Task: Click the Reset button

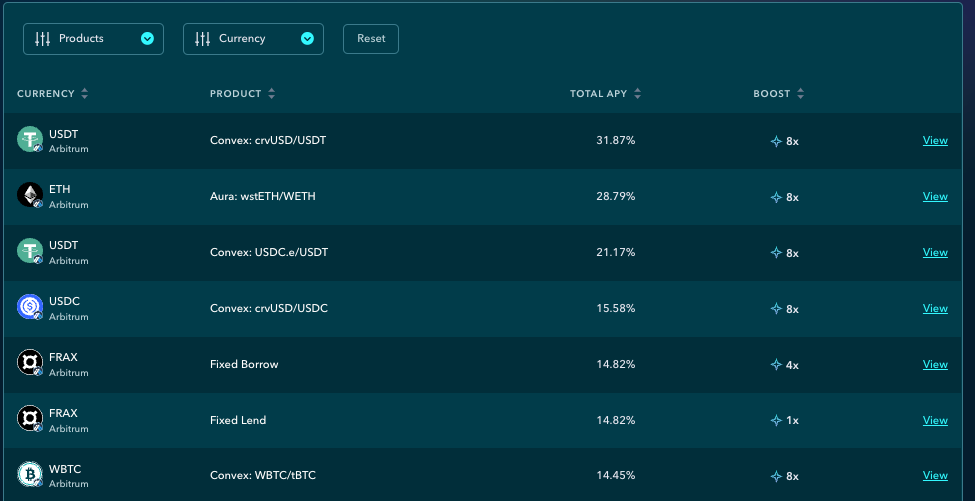Action: pos(371,39)
